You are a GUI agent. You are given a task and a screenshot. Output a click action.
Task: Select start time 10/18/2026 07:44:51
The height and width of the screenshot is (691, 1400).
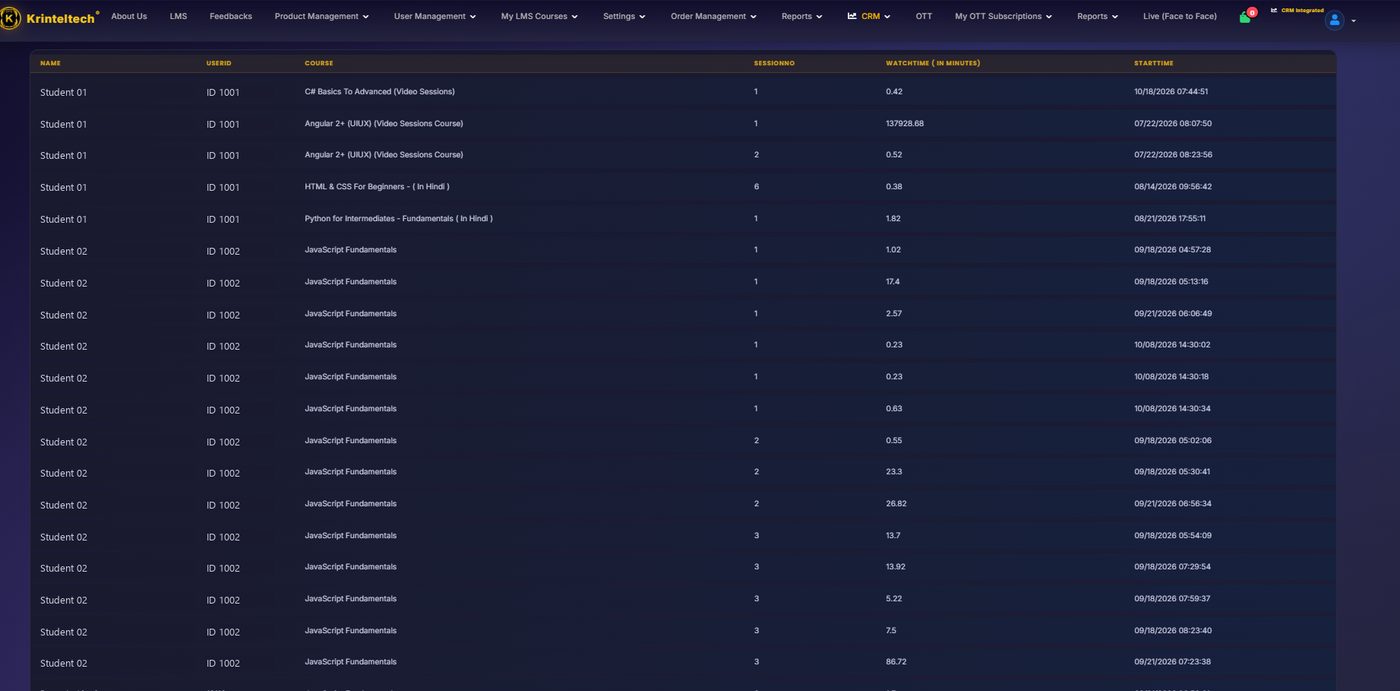1171,92
